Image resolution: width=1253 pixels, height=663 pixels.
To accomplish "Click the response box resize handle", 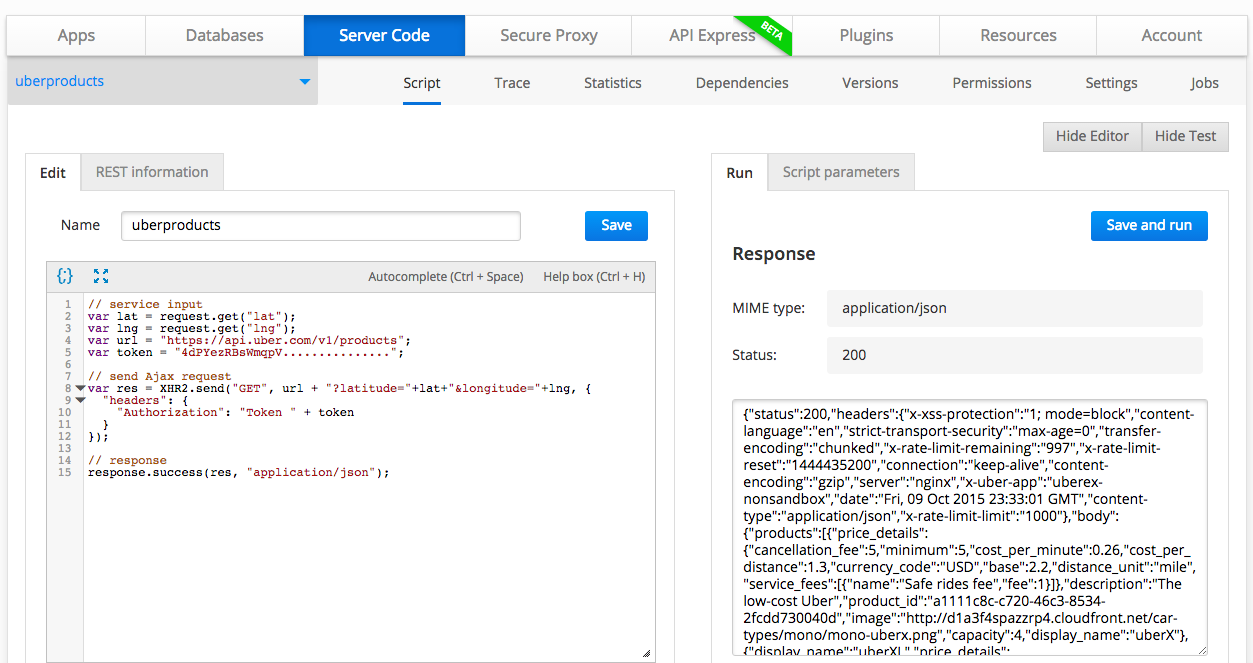I will [1199, 648].
